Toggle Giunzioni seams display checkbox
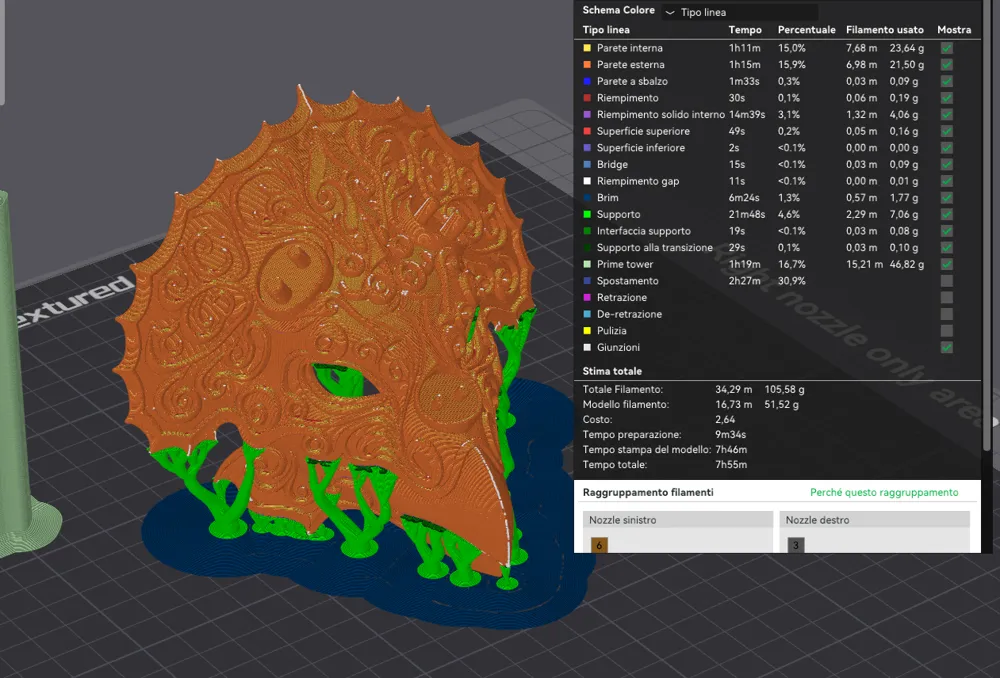 pos(946,347)
